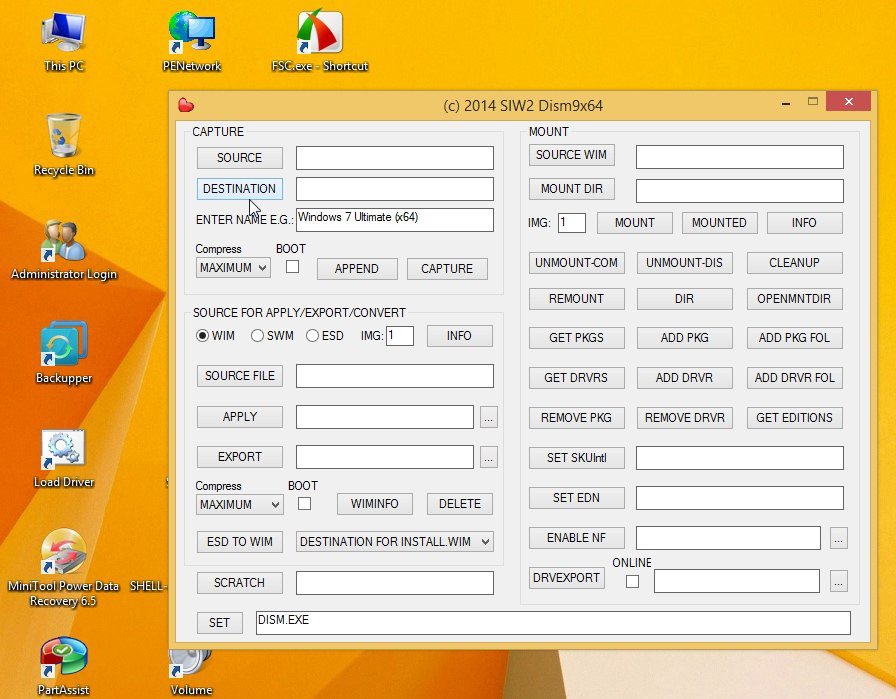The height and width of the screenshot is (699, 896).
Task: Click the ADD DRVR button
Action: click(x=685, y=378)
